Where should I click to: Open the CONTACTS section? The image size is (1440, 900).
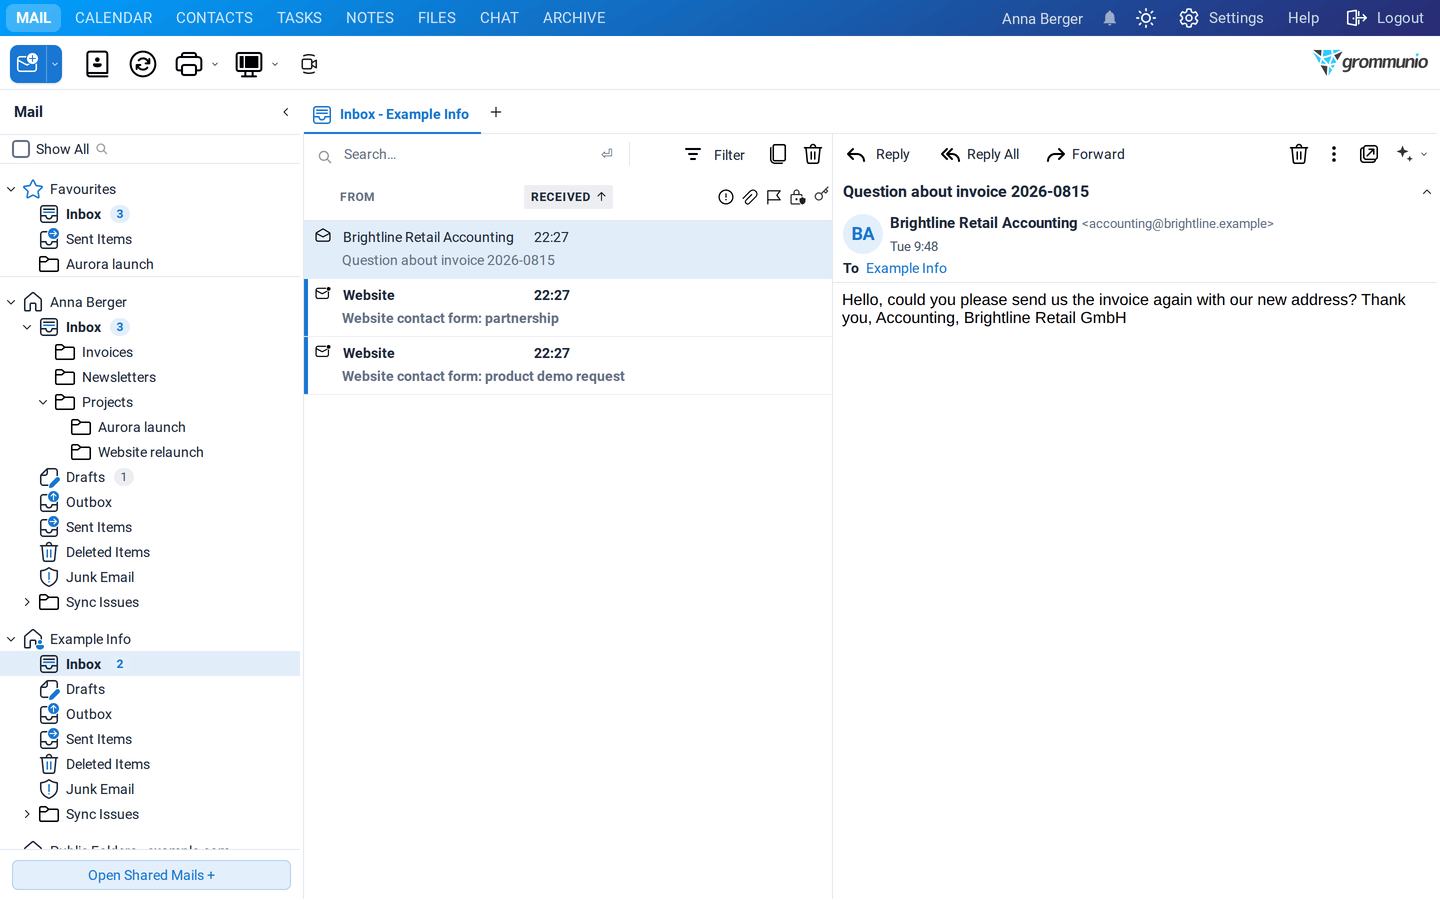214,18
